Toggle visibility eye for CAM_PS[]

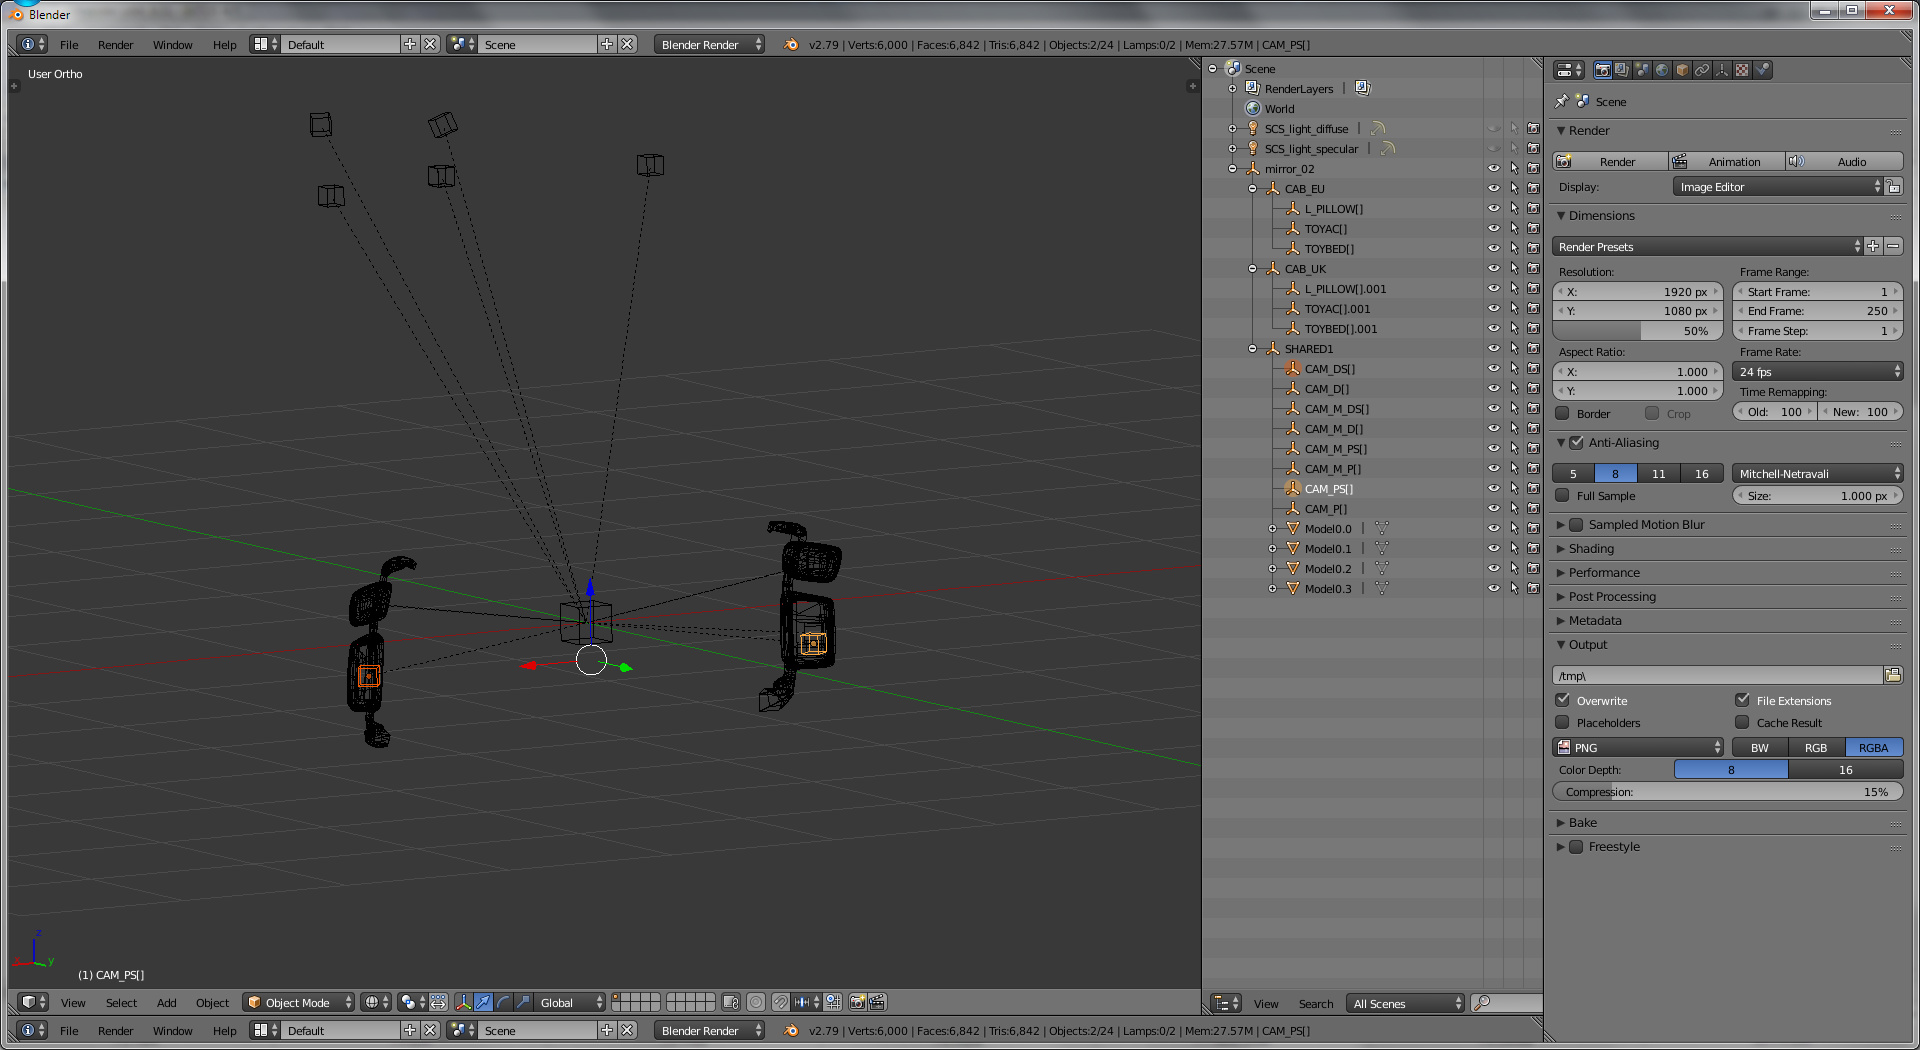coord(1494,488)
